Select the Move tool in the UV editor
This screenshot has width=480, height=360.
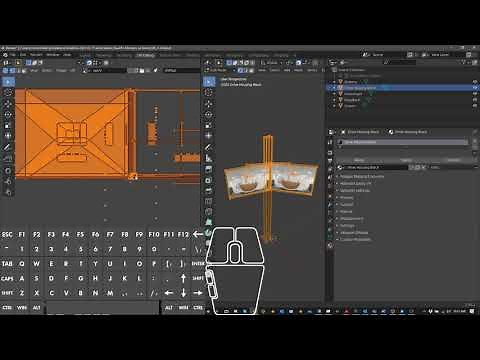point(8,104)
